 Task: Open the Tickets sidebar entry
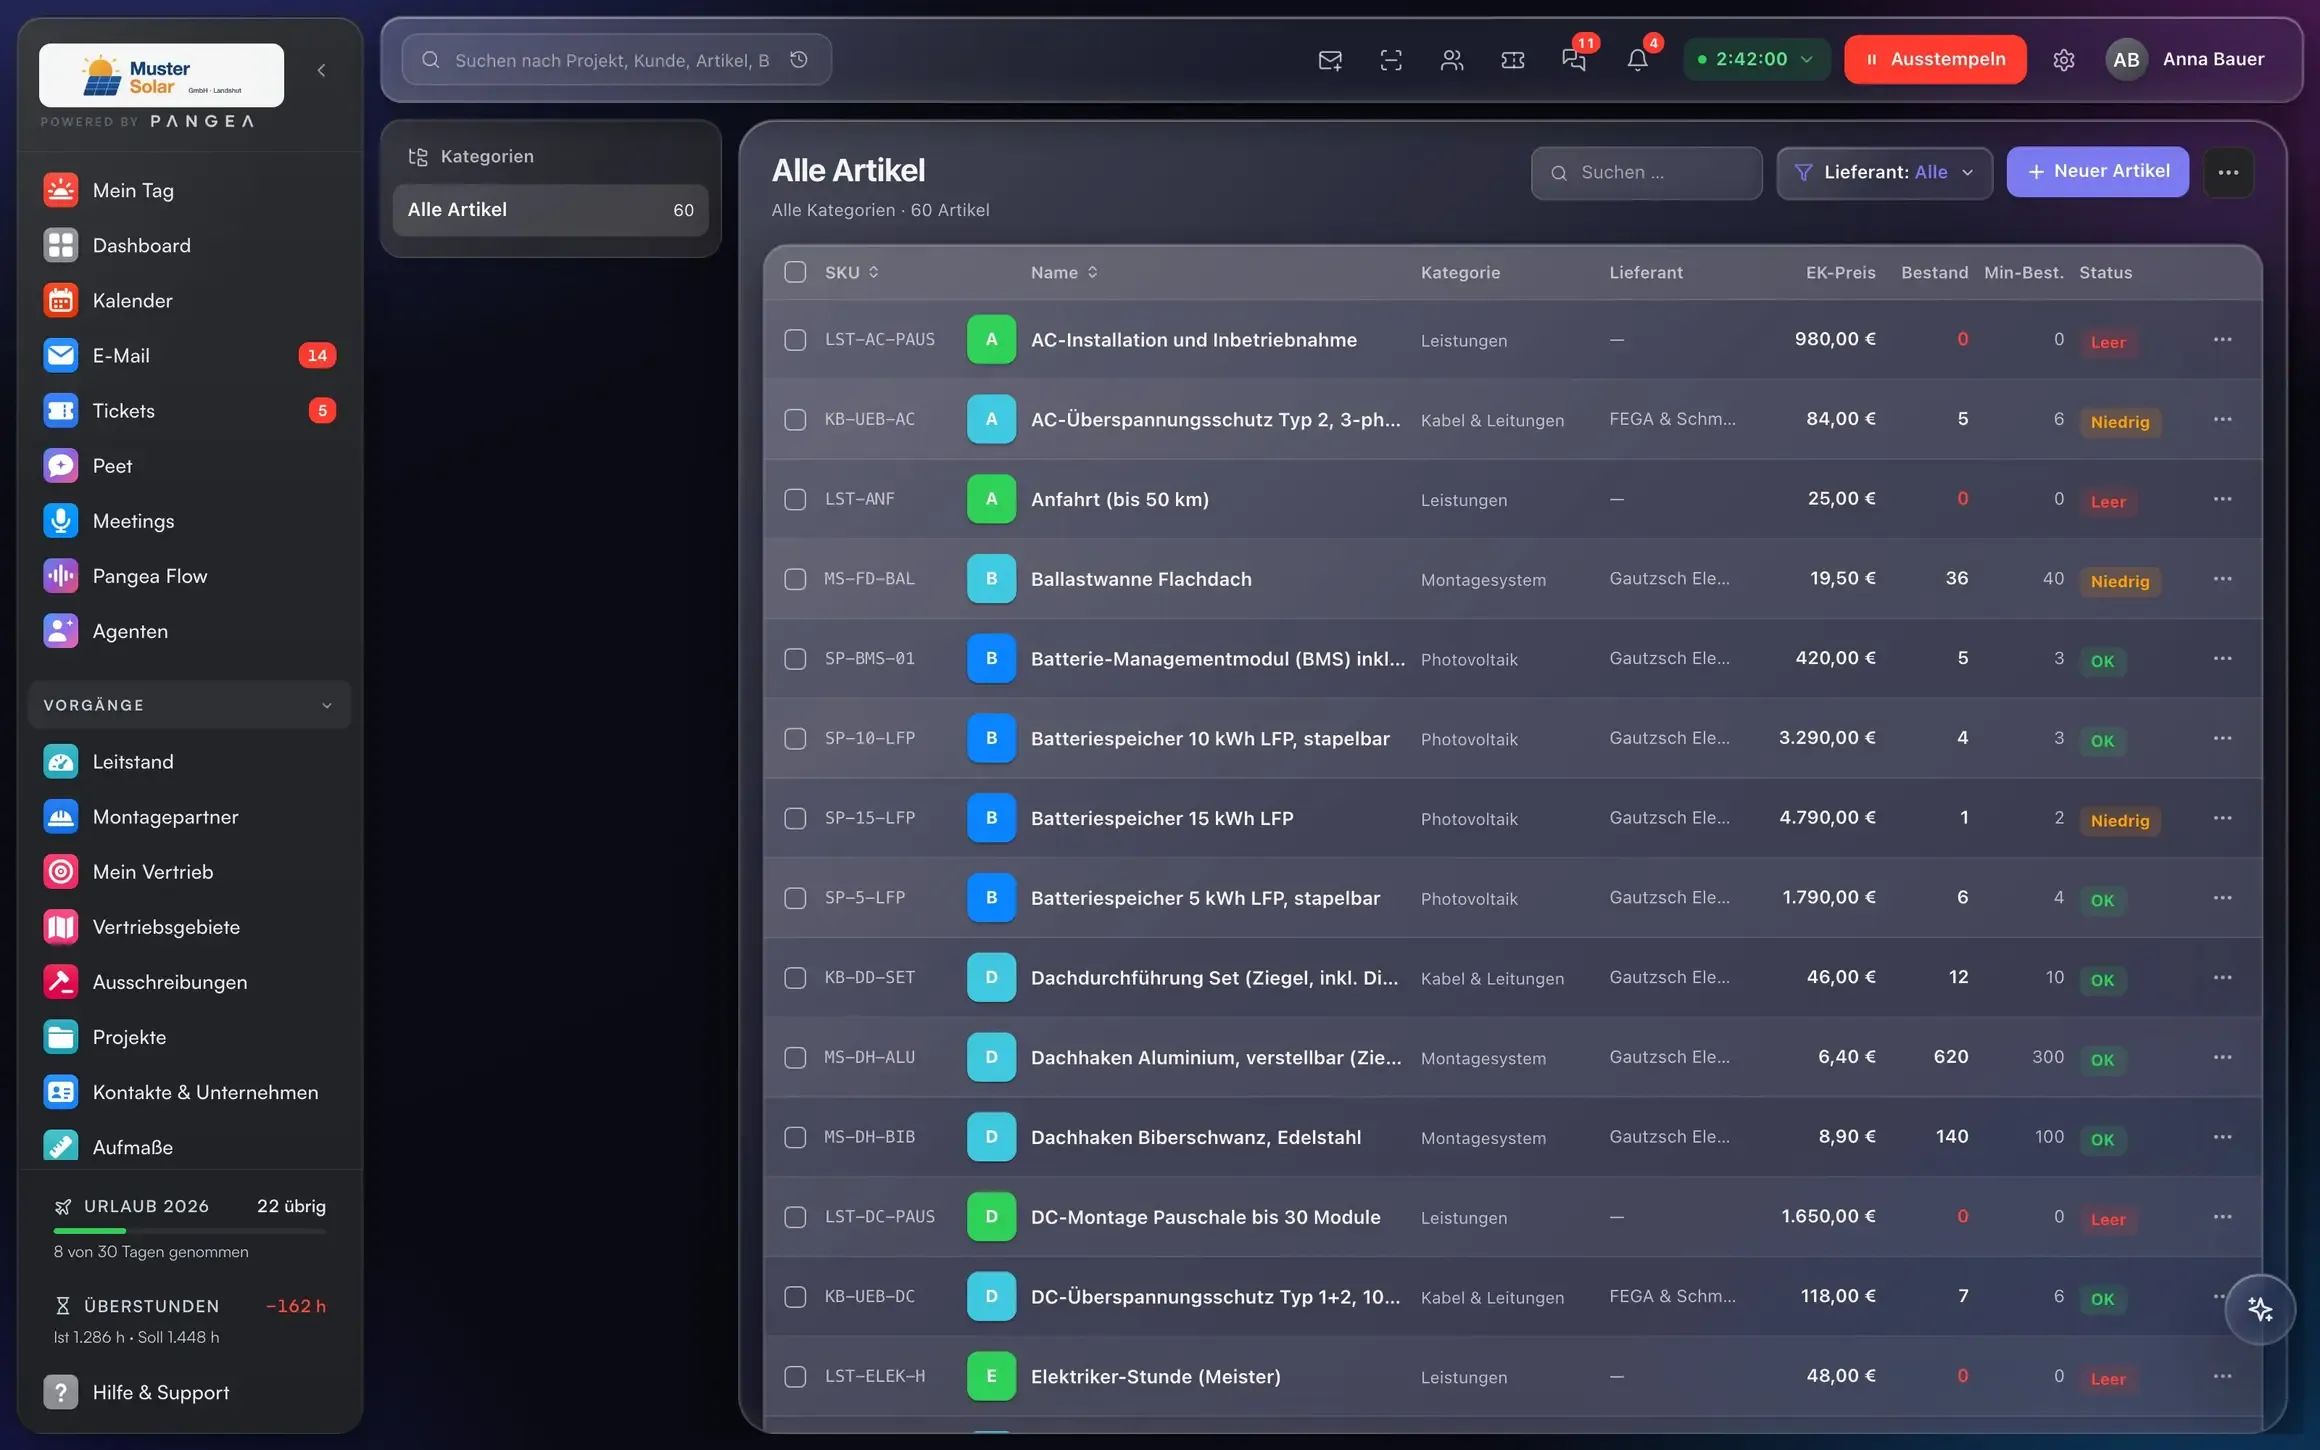click(x=189, y=410)
